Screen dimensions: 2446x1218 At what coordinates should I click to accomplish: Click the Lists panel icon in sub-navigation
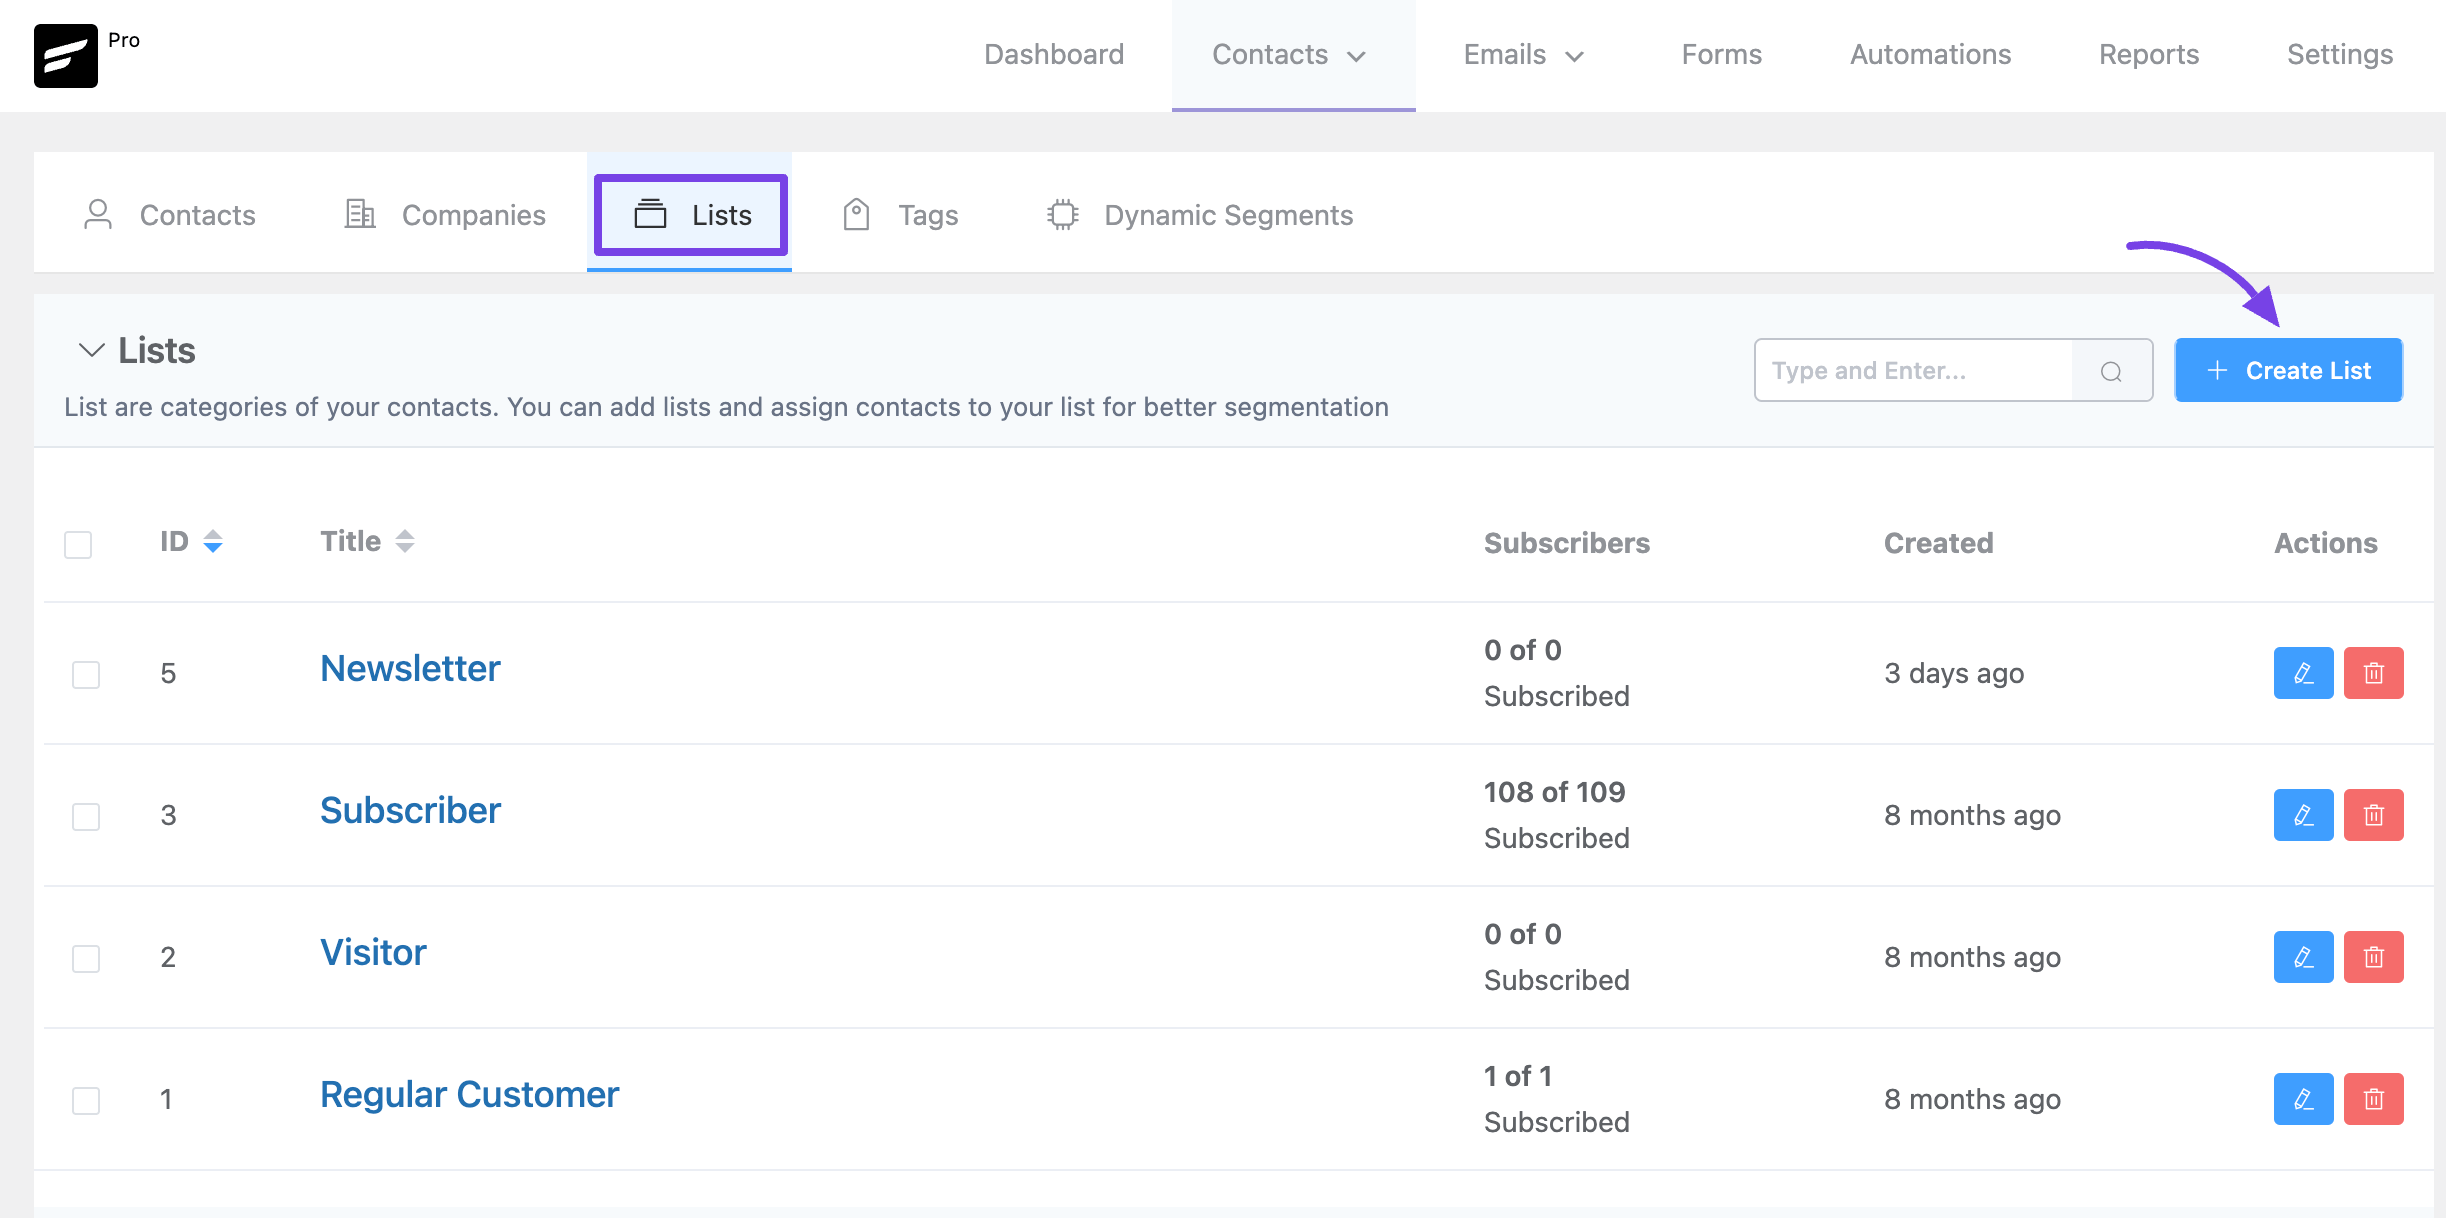point(650,214)
